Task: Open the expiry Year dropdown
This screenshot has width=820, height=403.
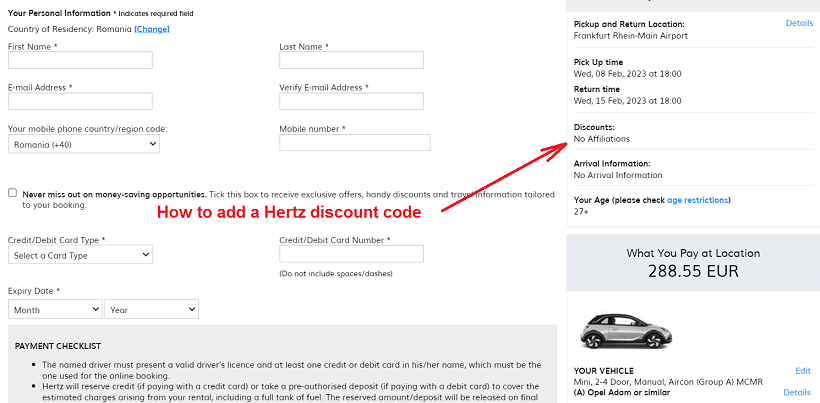Action: [x=152, y=309]
